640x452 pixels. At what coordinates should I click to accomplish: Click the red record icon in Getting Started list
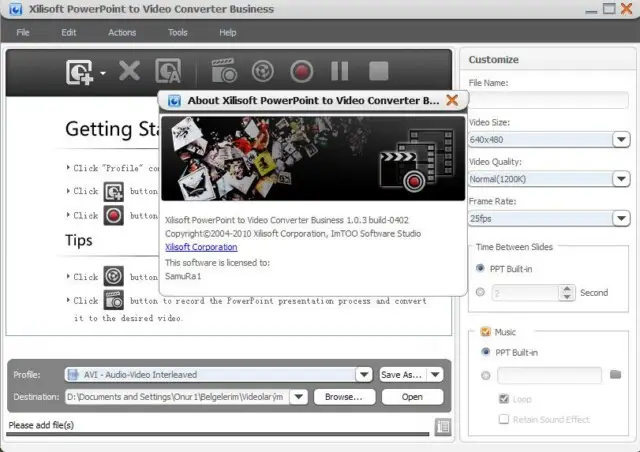[113, 216]
